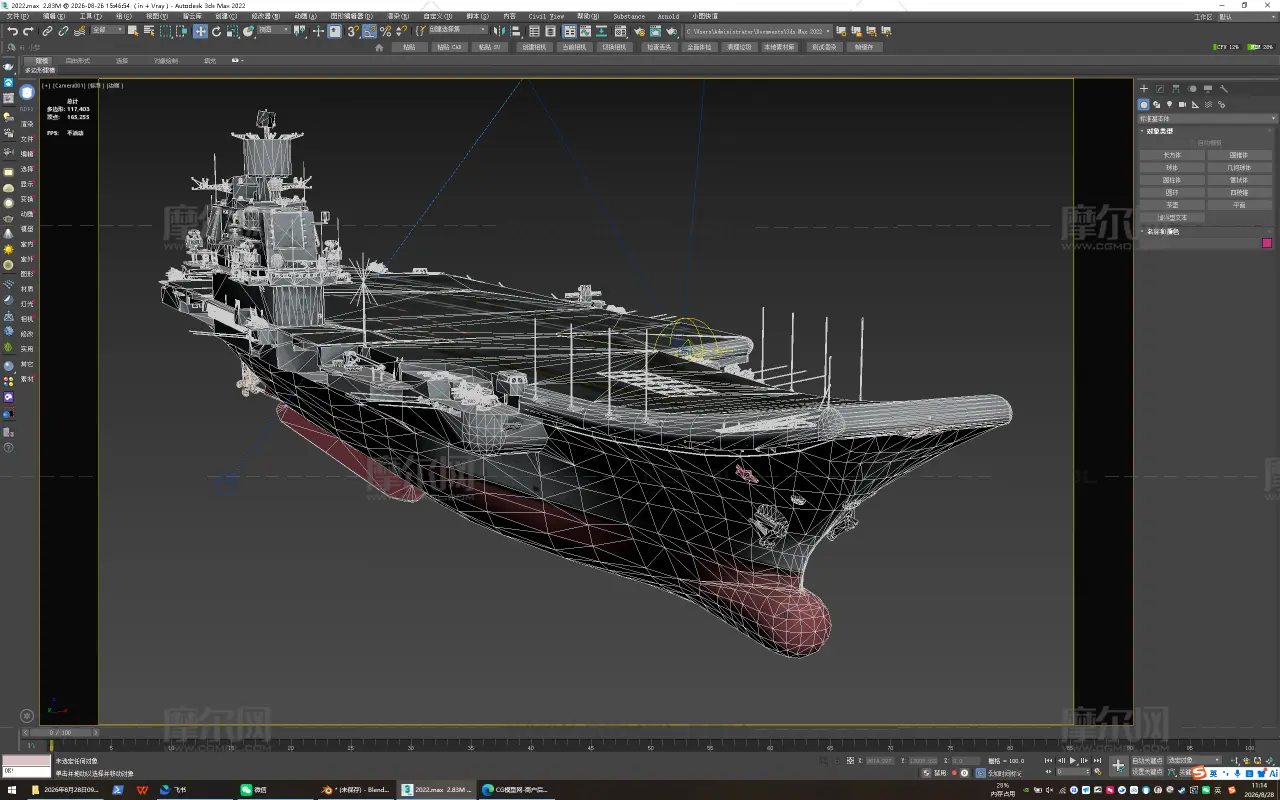The image size is (1280, 800).
Task: Click the Select Object arrow tool
Action: tap(134, 31)
